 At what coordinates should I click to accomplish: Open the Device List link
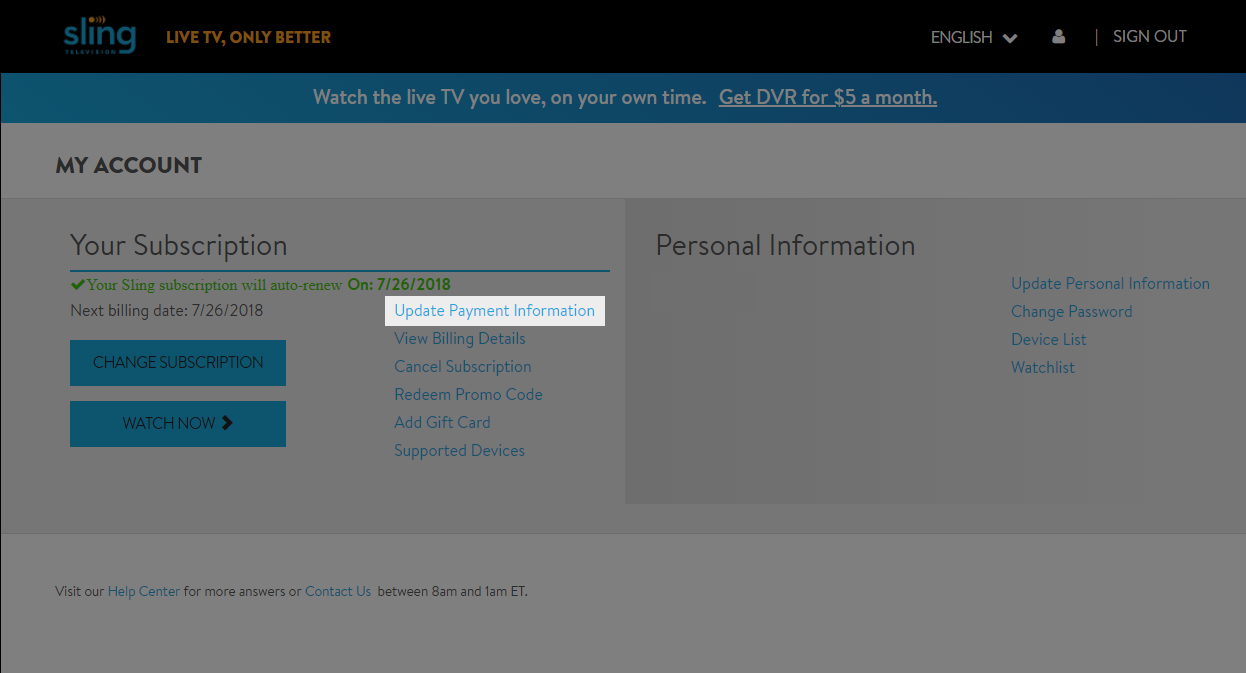coord(1048,340)
